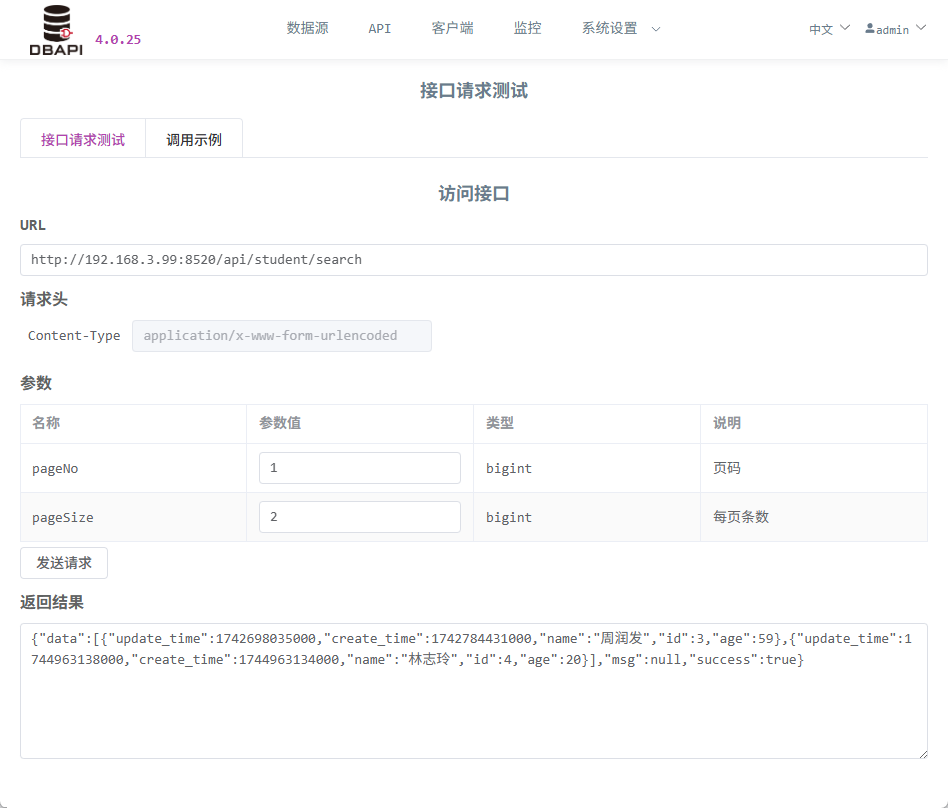The width and height of the screenshot is (948, 808).
Task: Click the admin user avatar icon
Action: pos(869,28)
